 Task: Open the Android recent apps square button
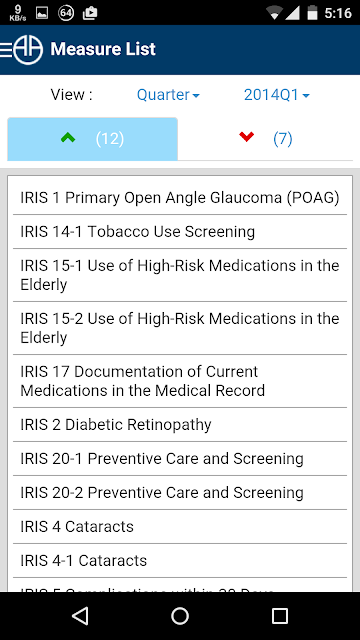coord(280,616)
